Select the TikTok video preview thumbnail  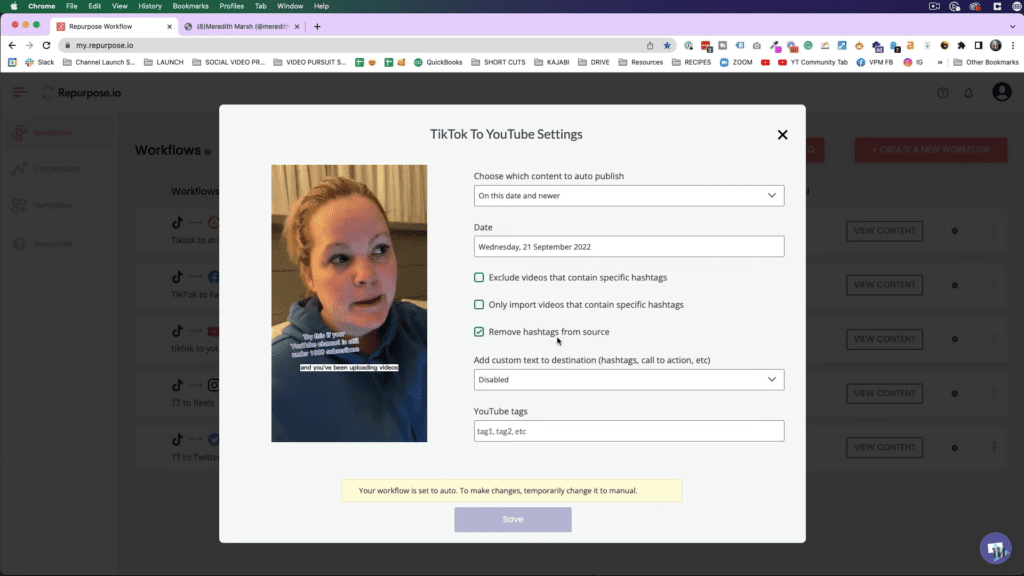click(349, 303)
